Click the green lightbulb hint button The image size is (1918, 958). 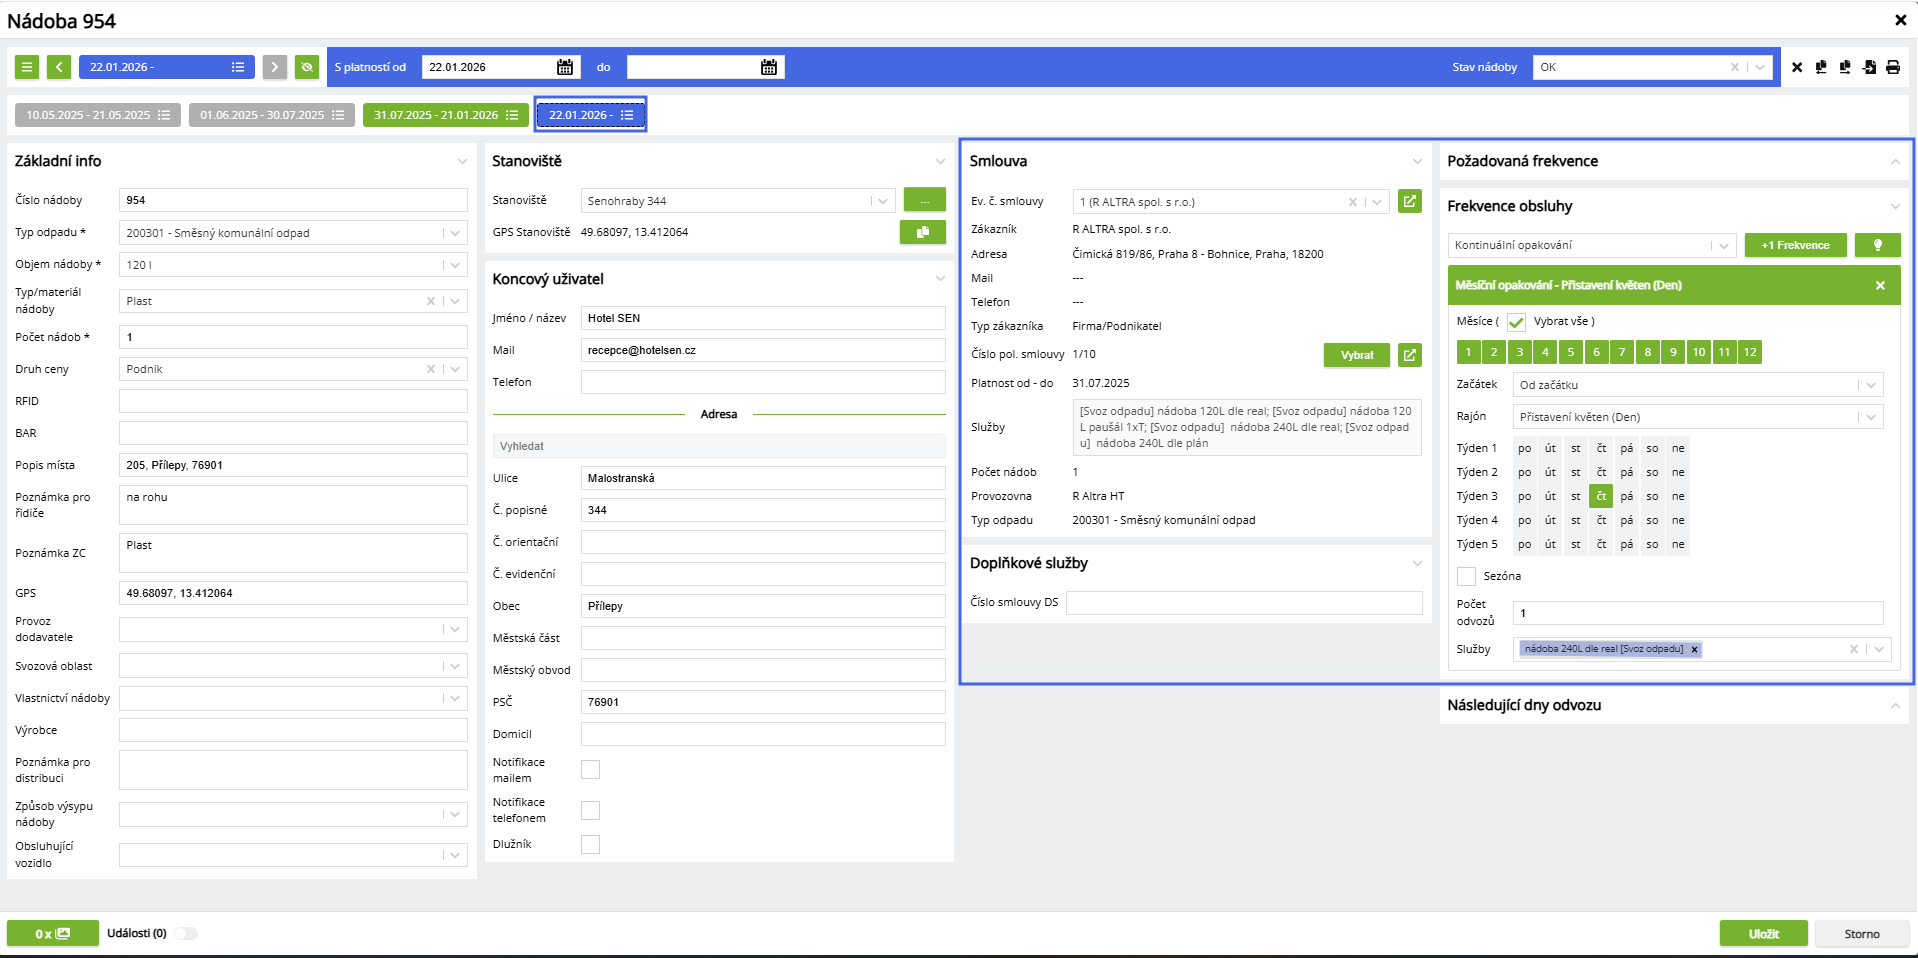point(1878,245)
